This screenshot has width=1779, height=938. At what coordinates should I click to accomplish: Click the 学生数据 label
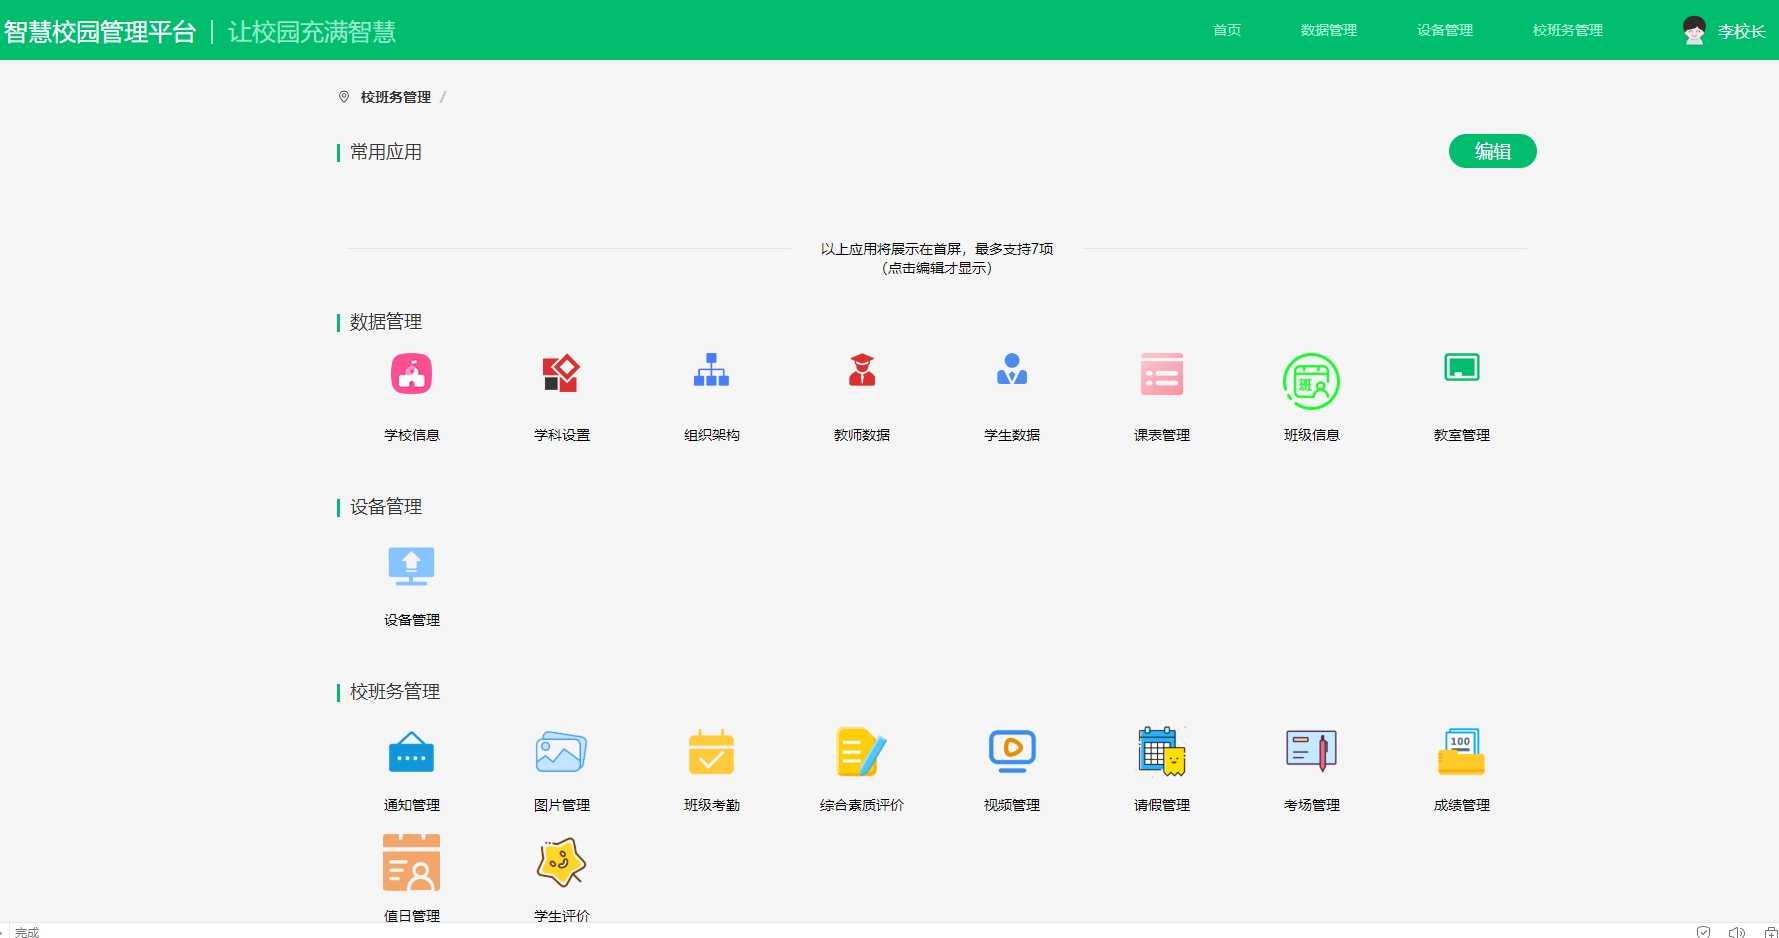click(x=1012, y=435)
